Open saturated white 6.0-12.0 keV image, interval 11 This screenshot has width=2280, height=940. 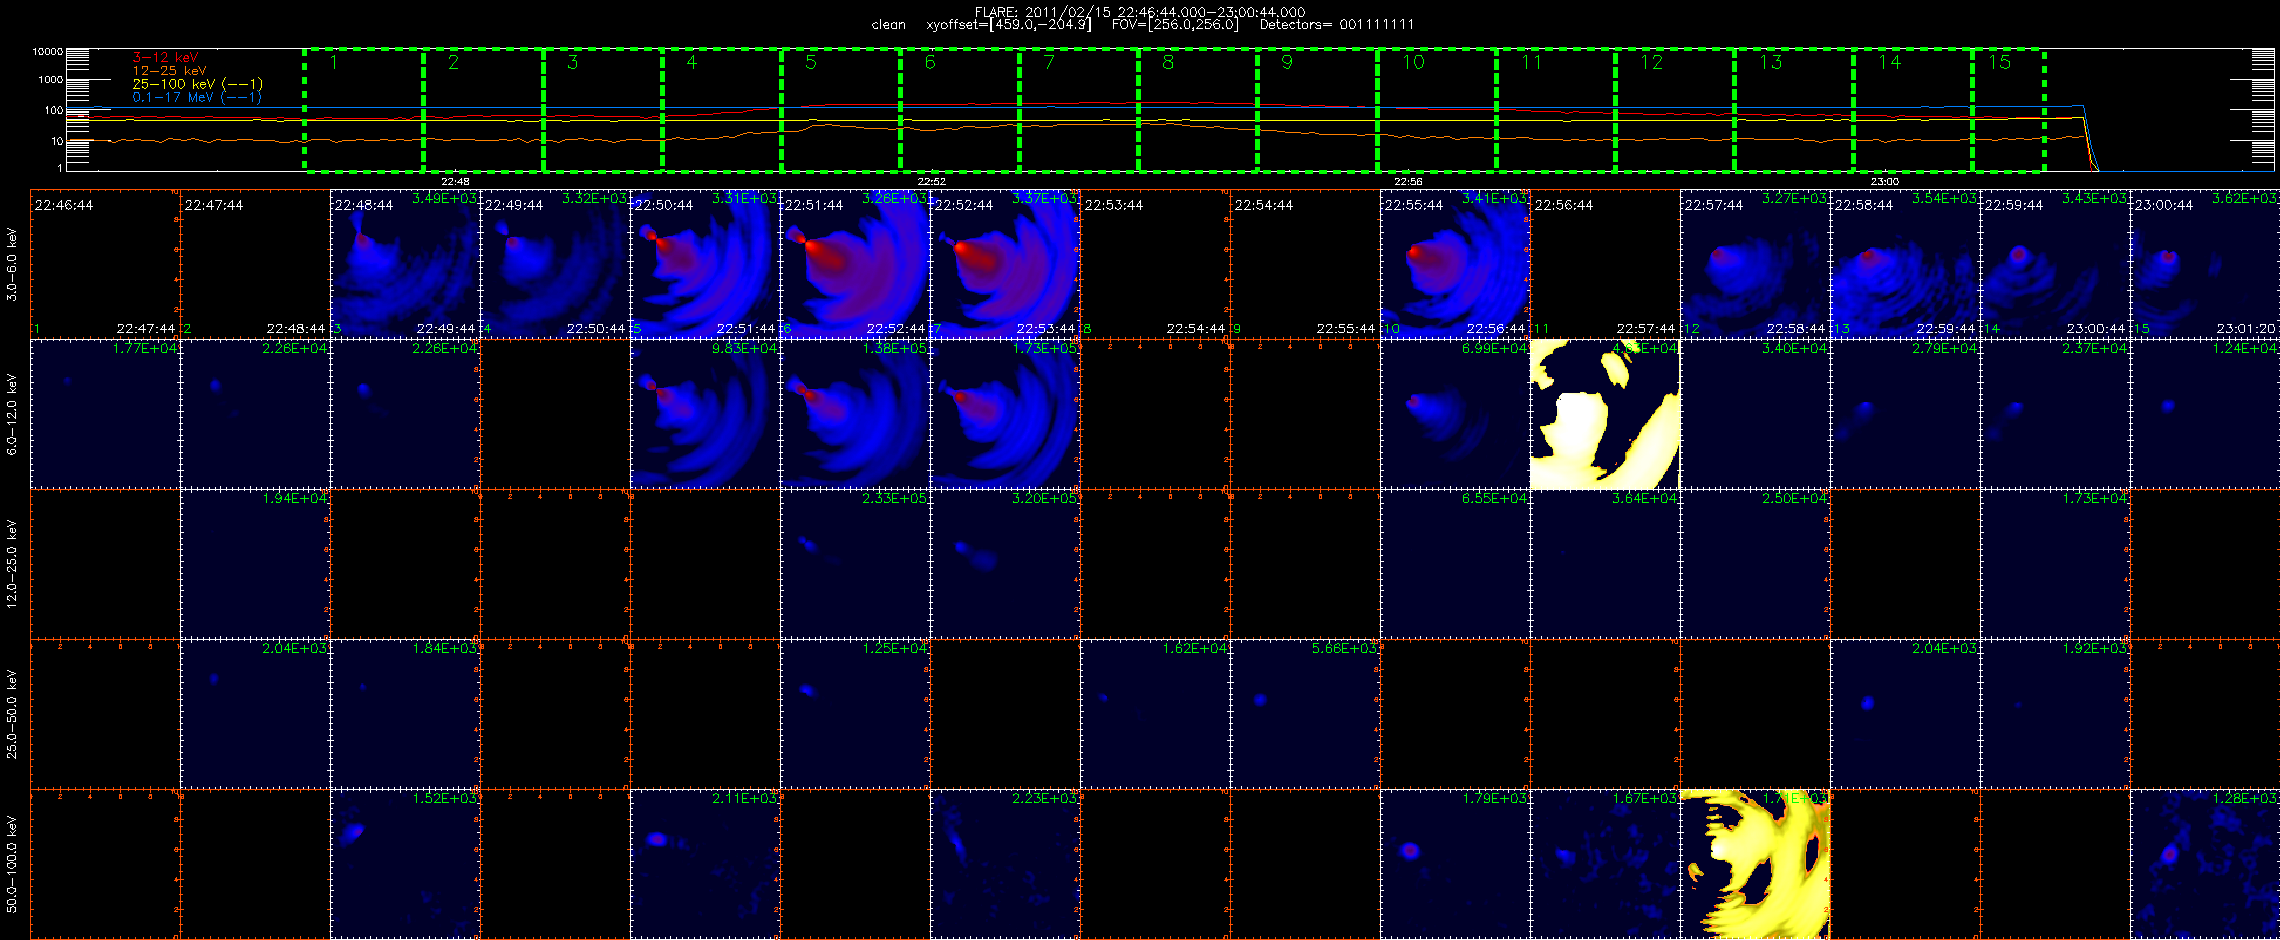tap(1605, 414)
